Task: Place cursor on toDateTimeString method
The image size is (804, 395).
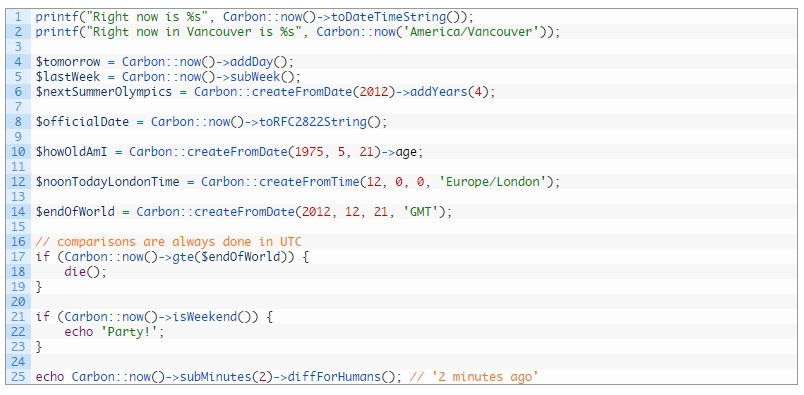Action: pyautogui.click(x=389, y=17)
